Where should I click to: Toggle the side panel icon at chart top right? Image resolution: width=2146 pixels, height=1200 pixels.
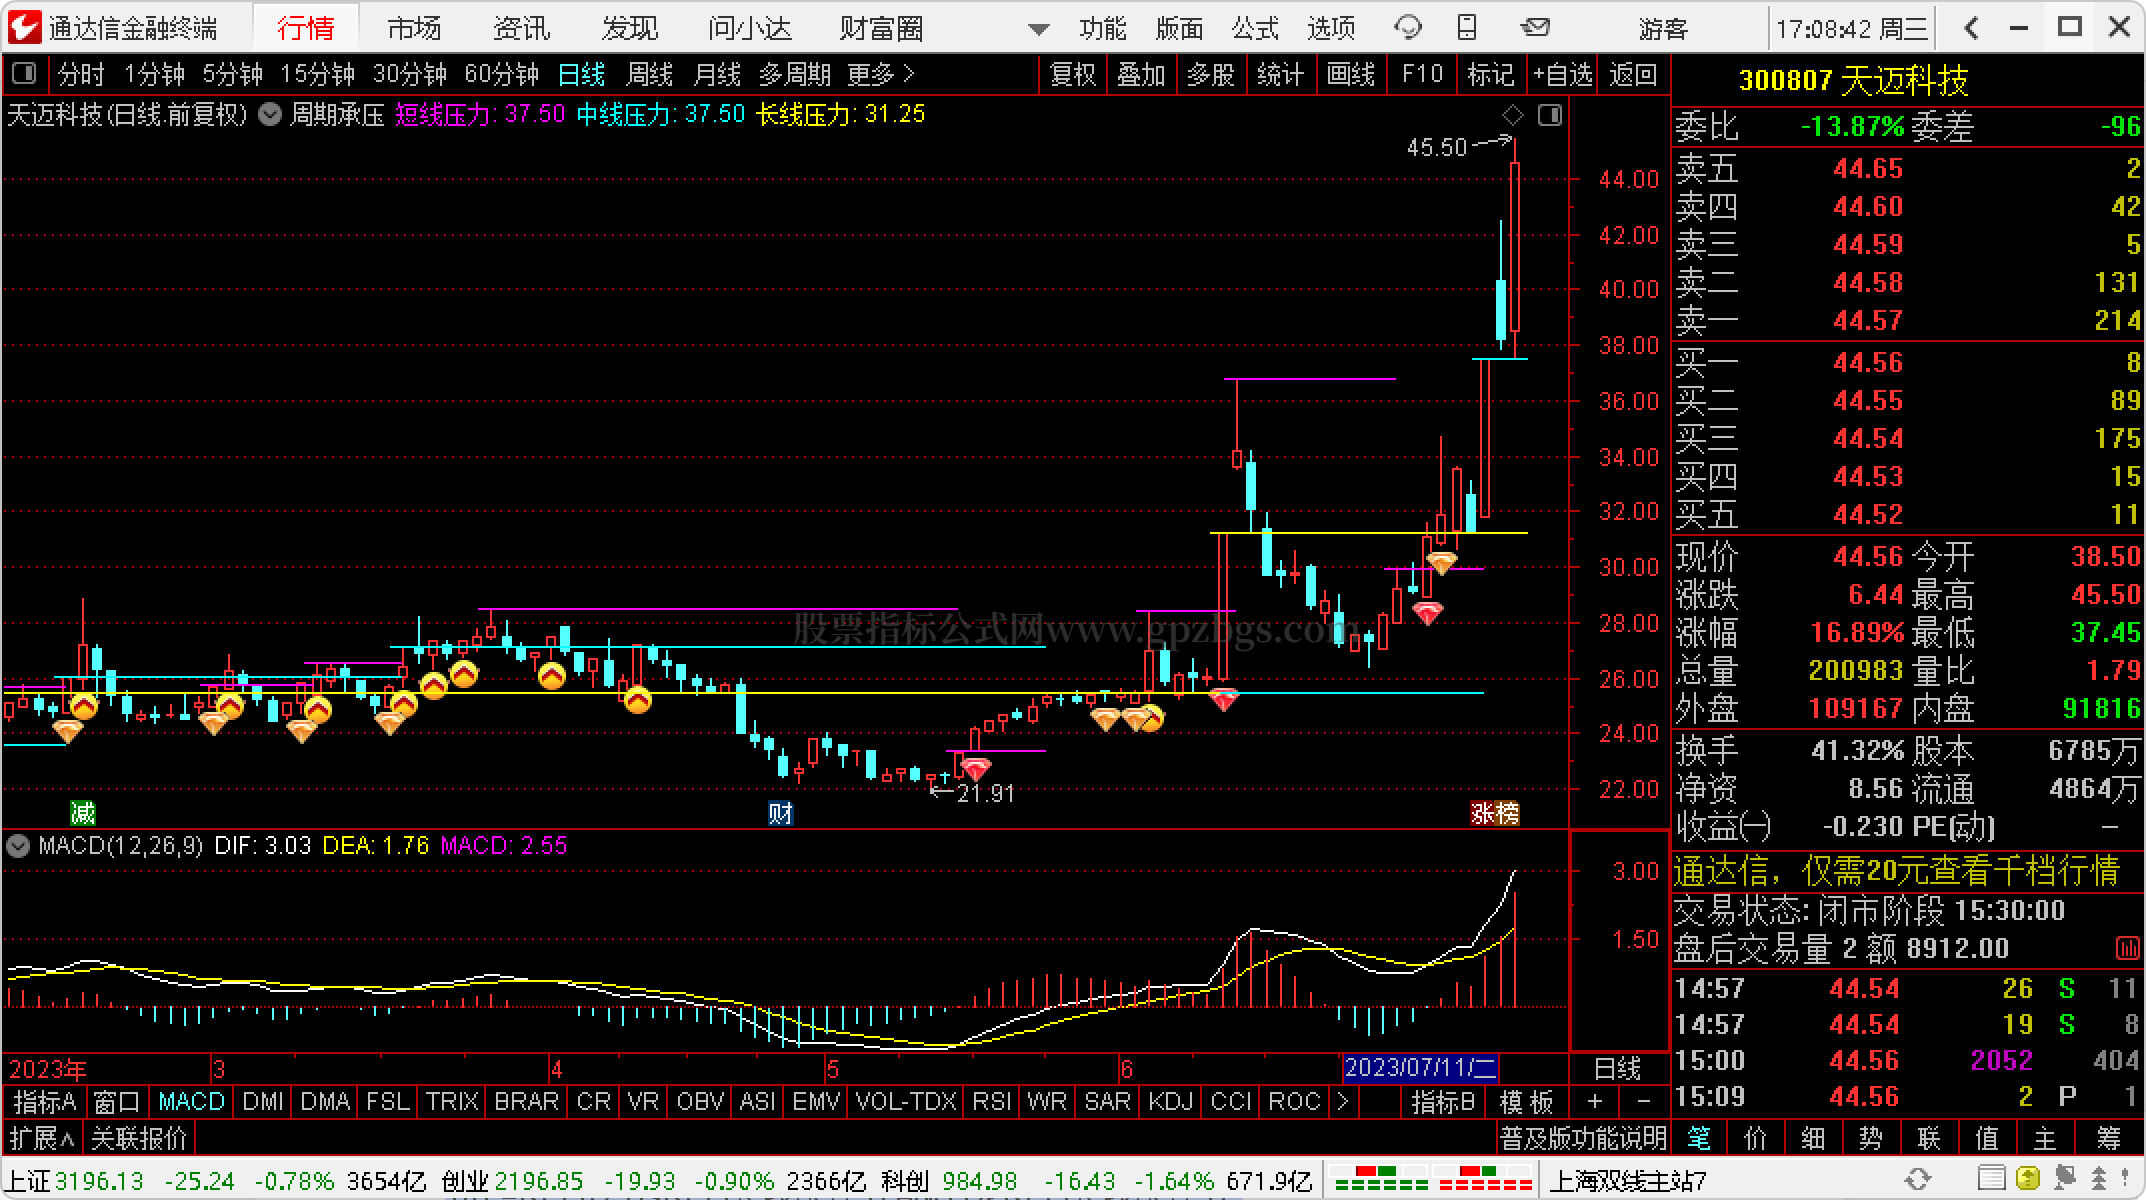[1550, 115]
